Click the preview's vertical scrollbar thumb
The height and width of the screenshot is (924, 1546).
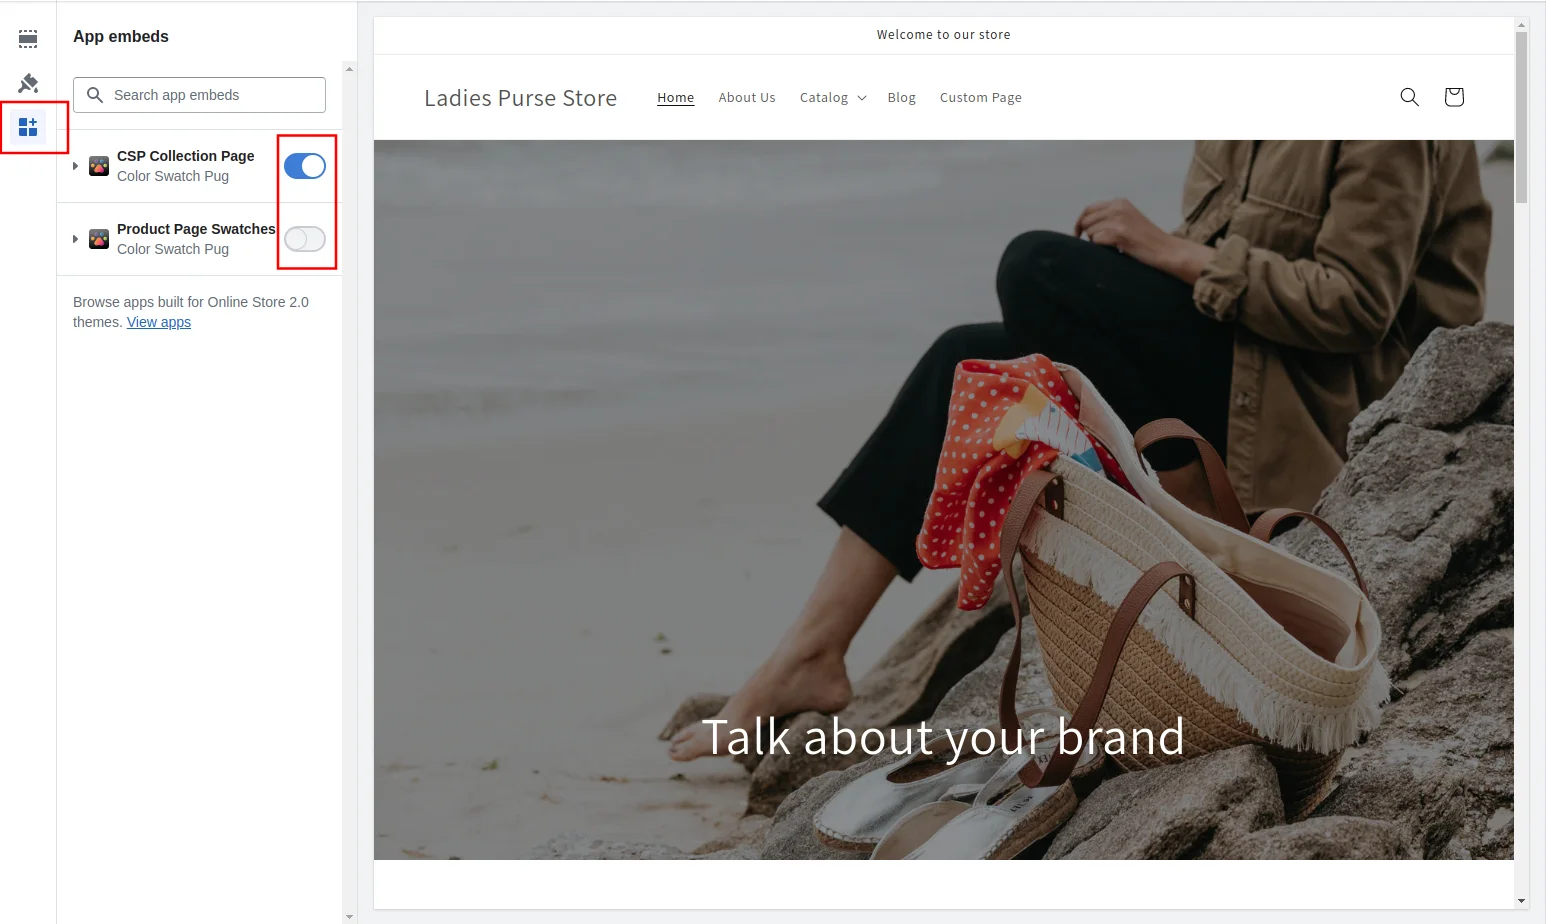coord(1521,115)
